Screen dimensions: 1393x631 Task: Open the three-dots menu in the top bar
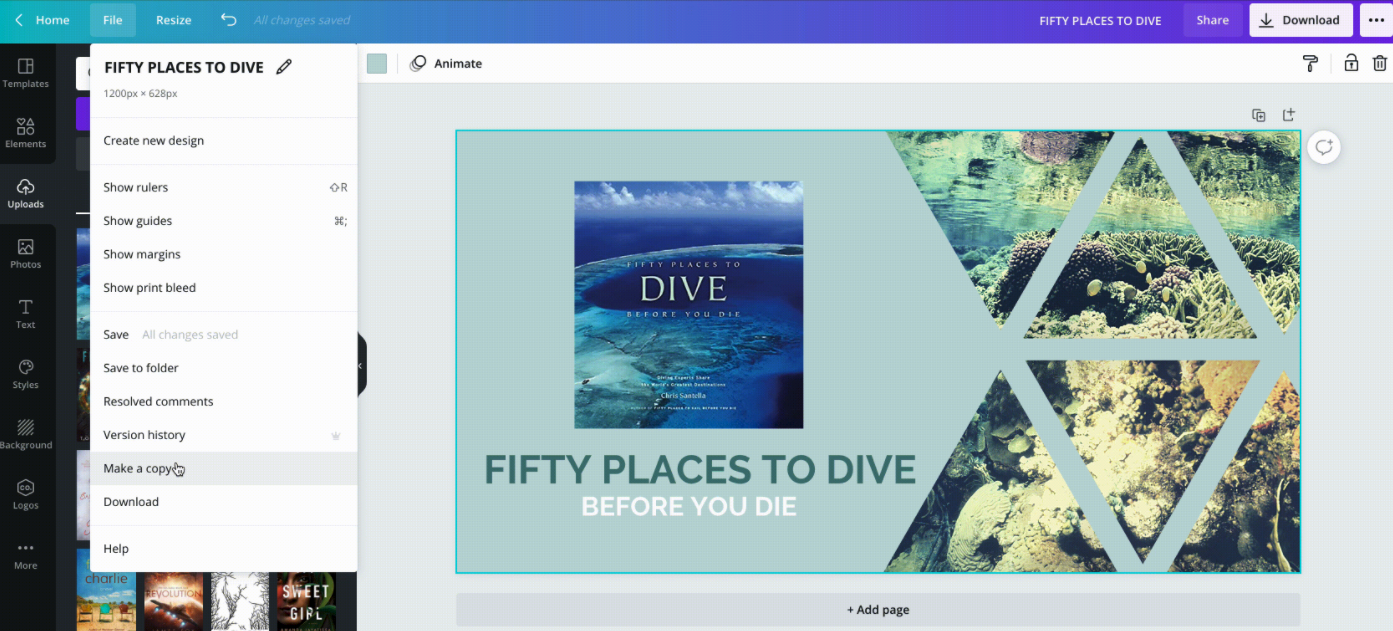(x=1376, y=20)
